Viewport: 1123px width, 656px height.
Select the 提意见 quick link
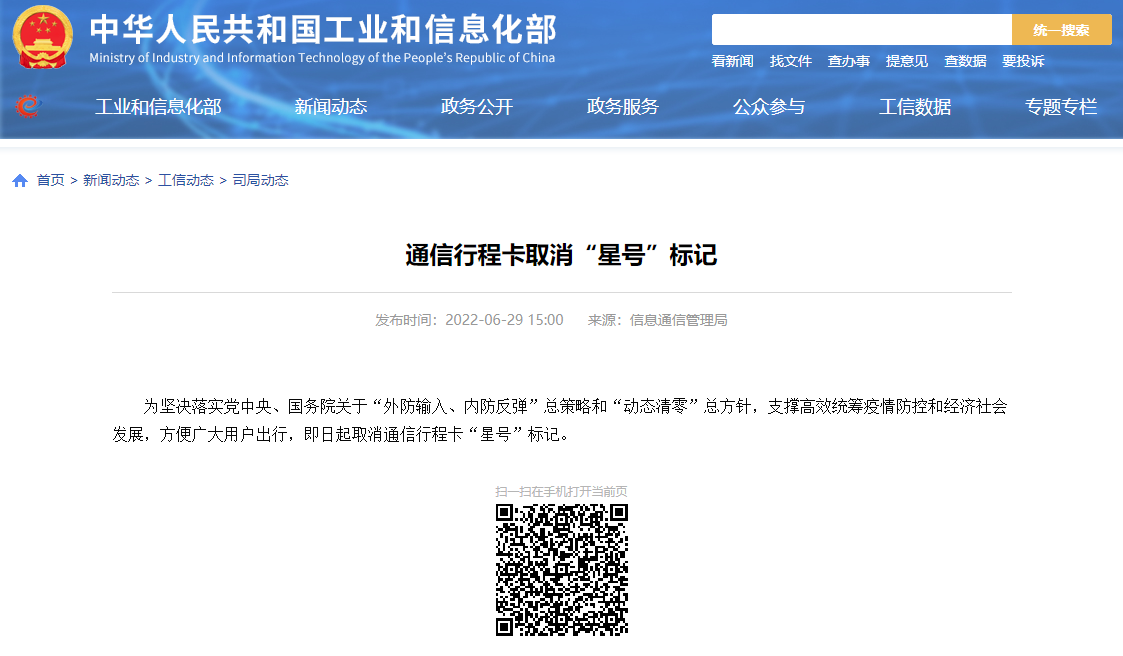(x=906, y=61)
